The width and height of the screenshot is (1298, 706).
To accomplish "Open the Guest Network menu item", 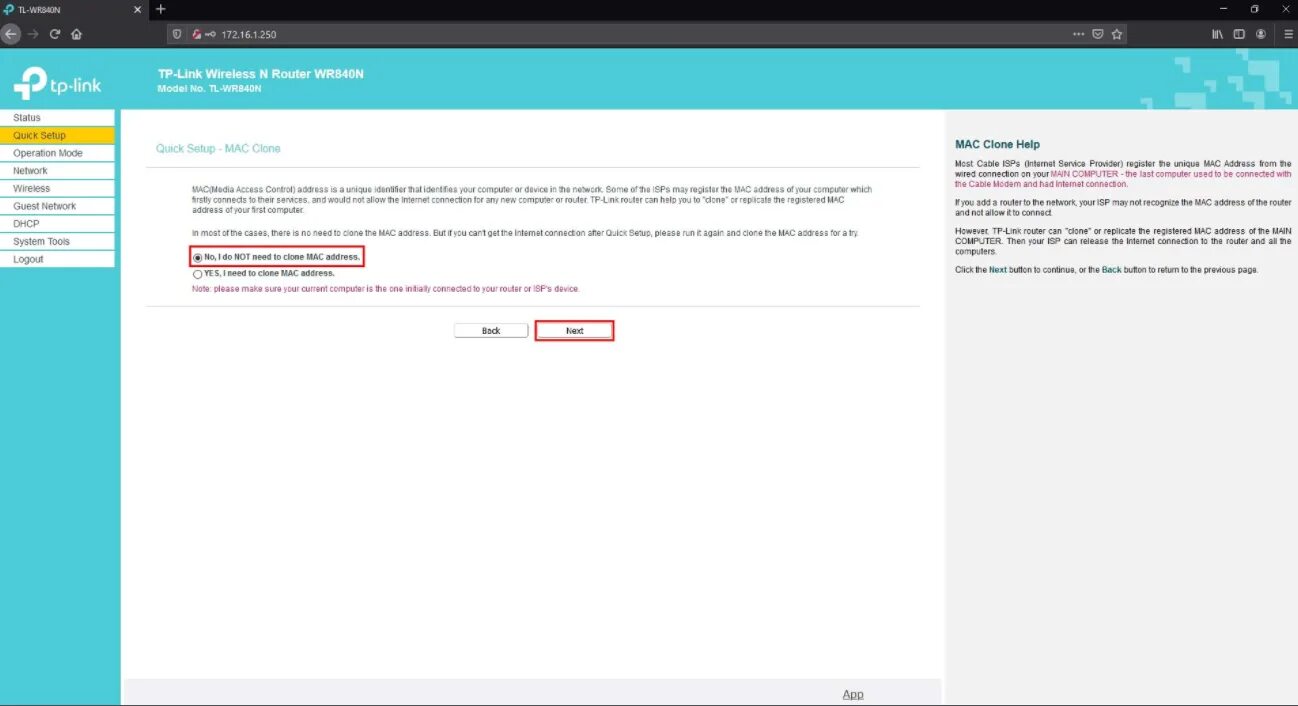I will [57, 206].
